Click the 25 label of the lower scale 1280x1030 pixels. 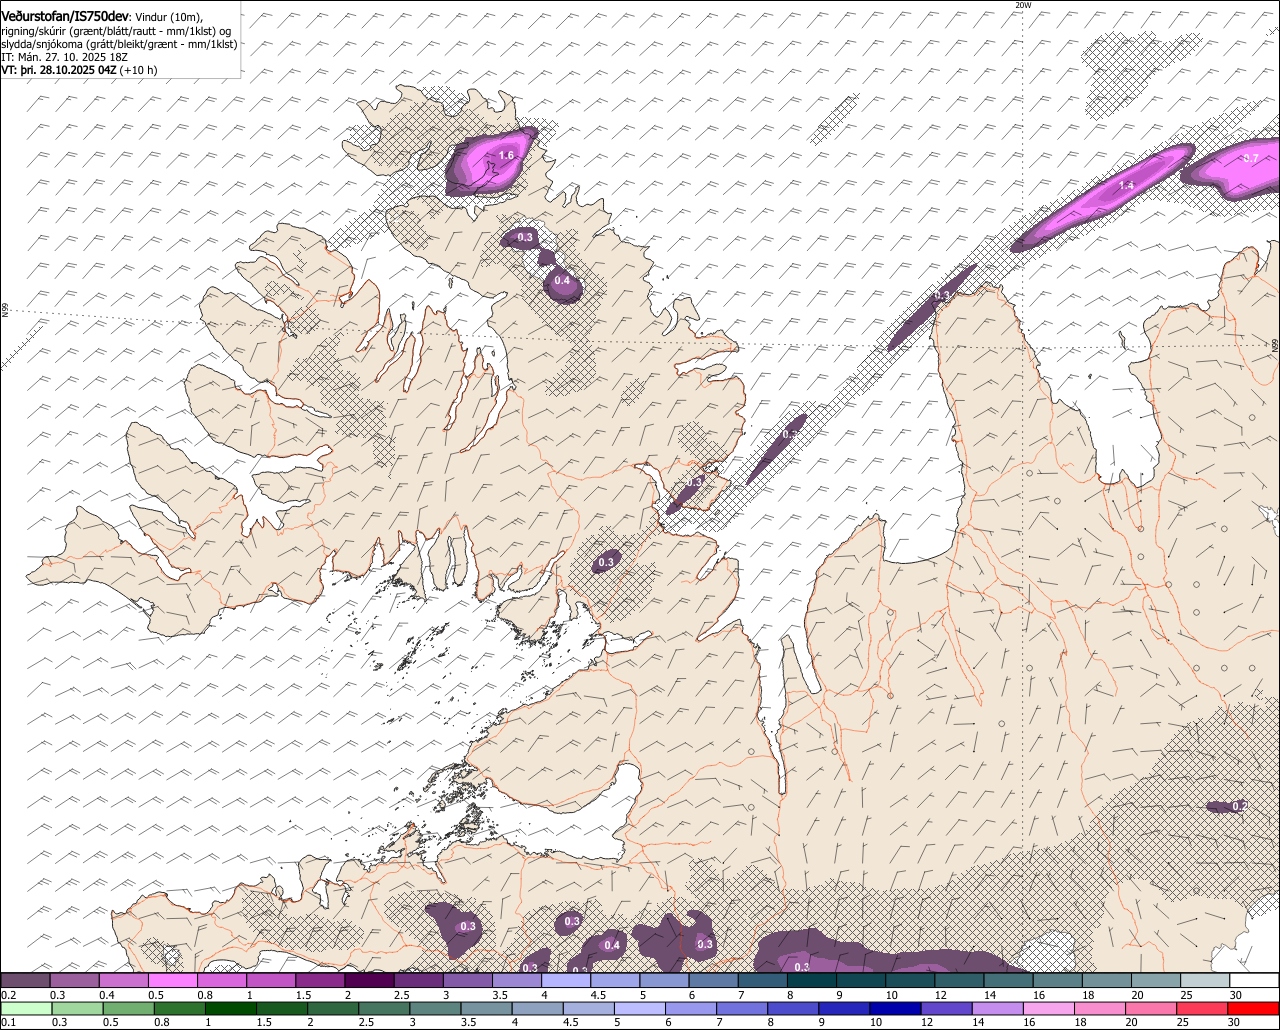(1183, 1022)
